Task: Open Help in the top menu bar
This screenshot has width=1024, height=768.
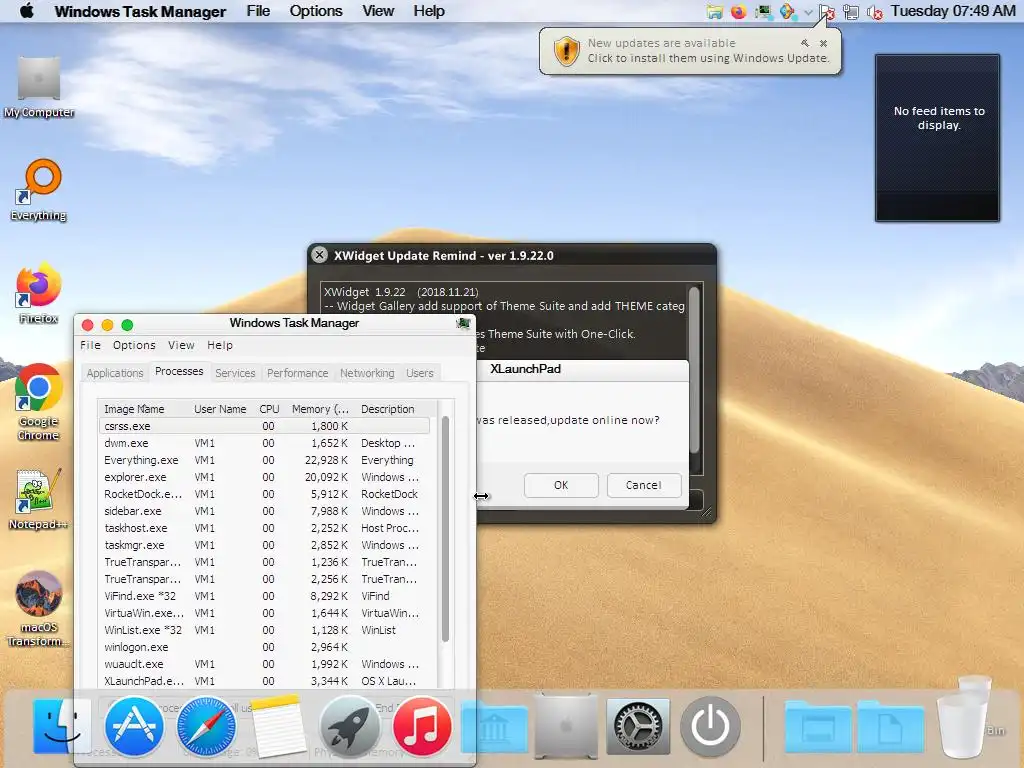Action: pos(429,11)
